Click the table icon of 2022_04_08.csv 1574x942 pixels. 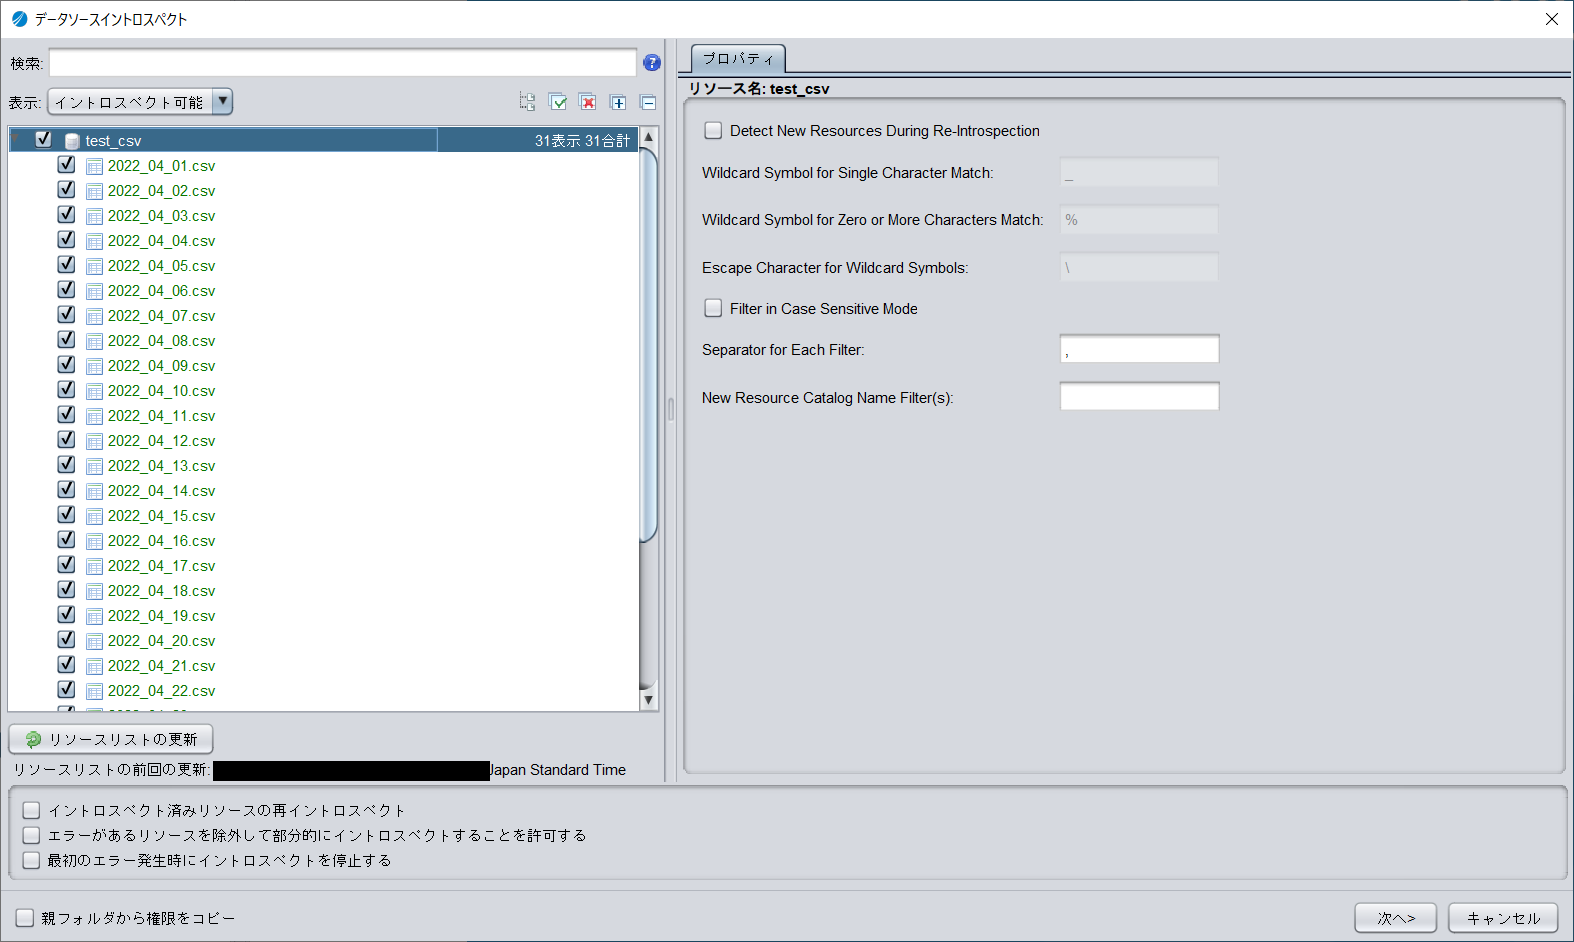95,341
